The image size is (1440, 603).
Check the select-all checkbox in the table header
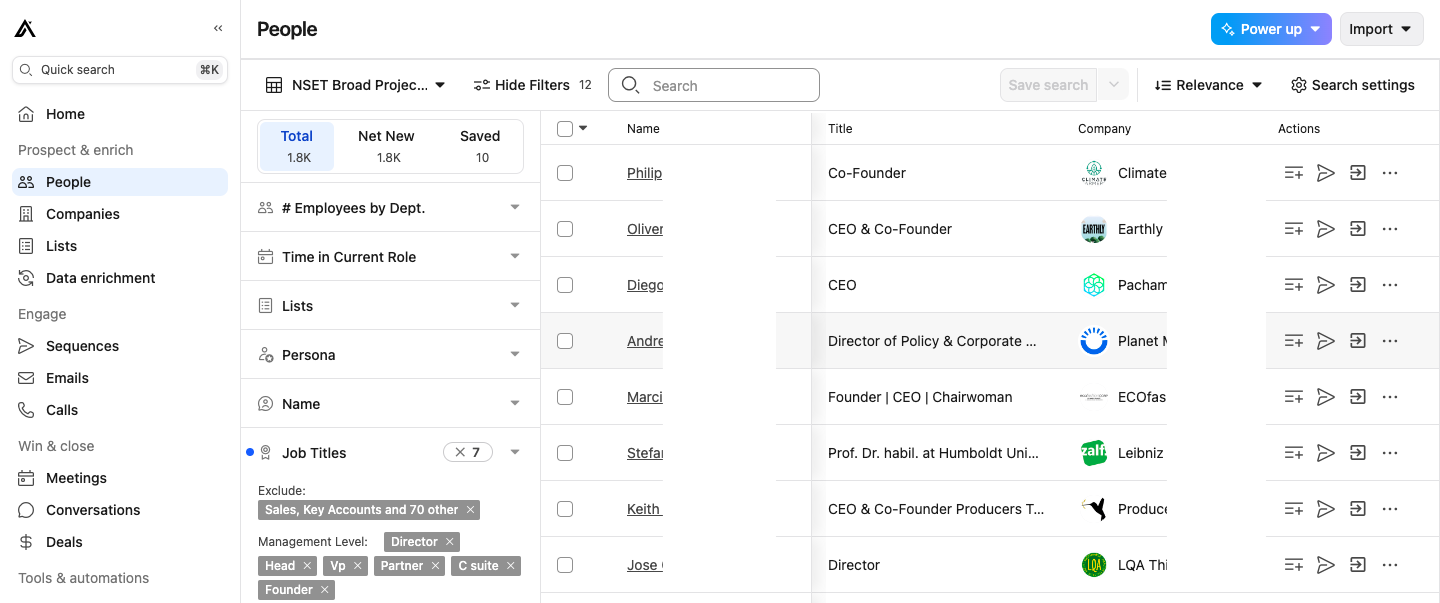[565, 129]
